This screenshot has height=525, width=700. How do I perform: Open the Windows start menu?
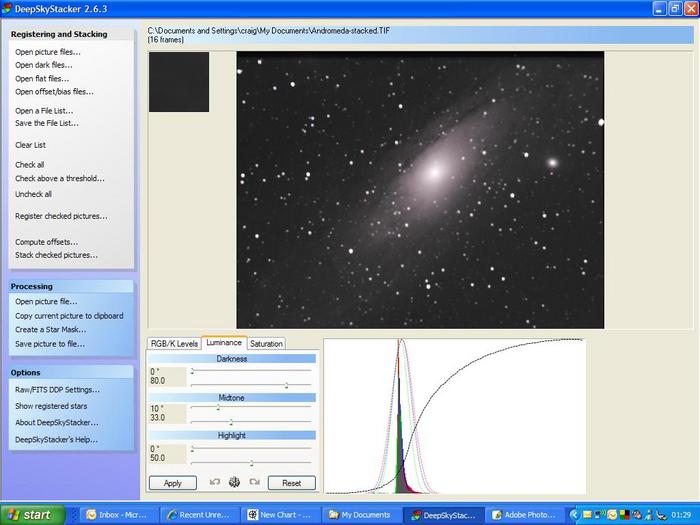click(33, 515)
